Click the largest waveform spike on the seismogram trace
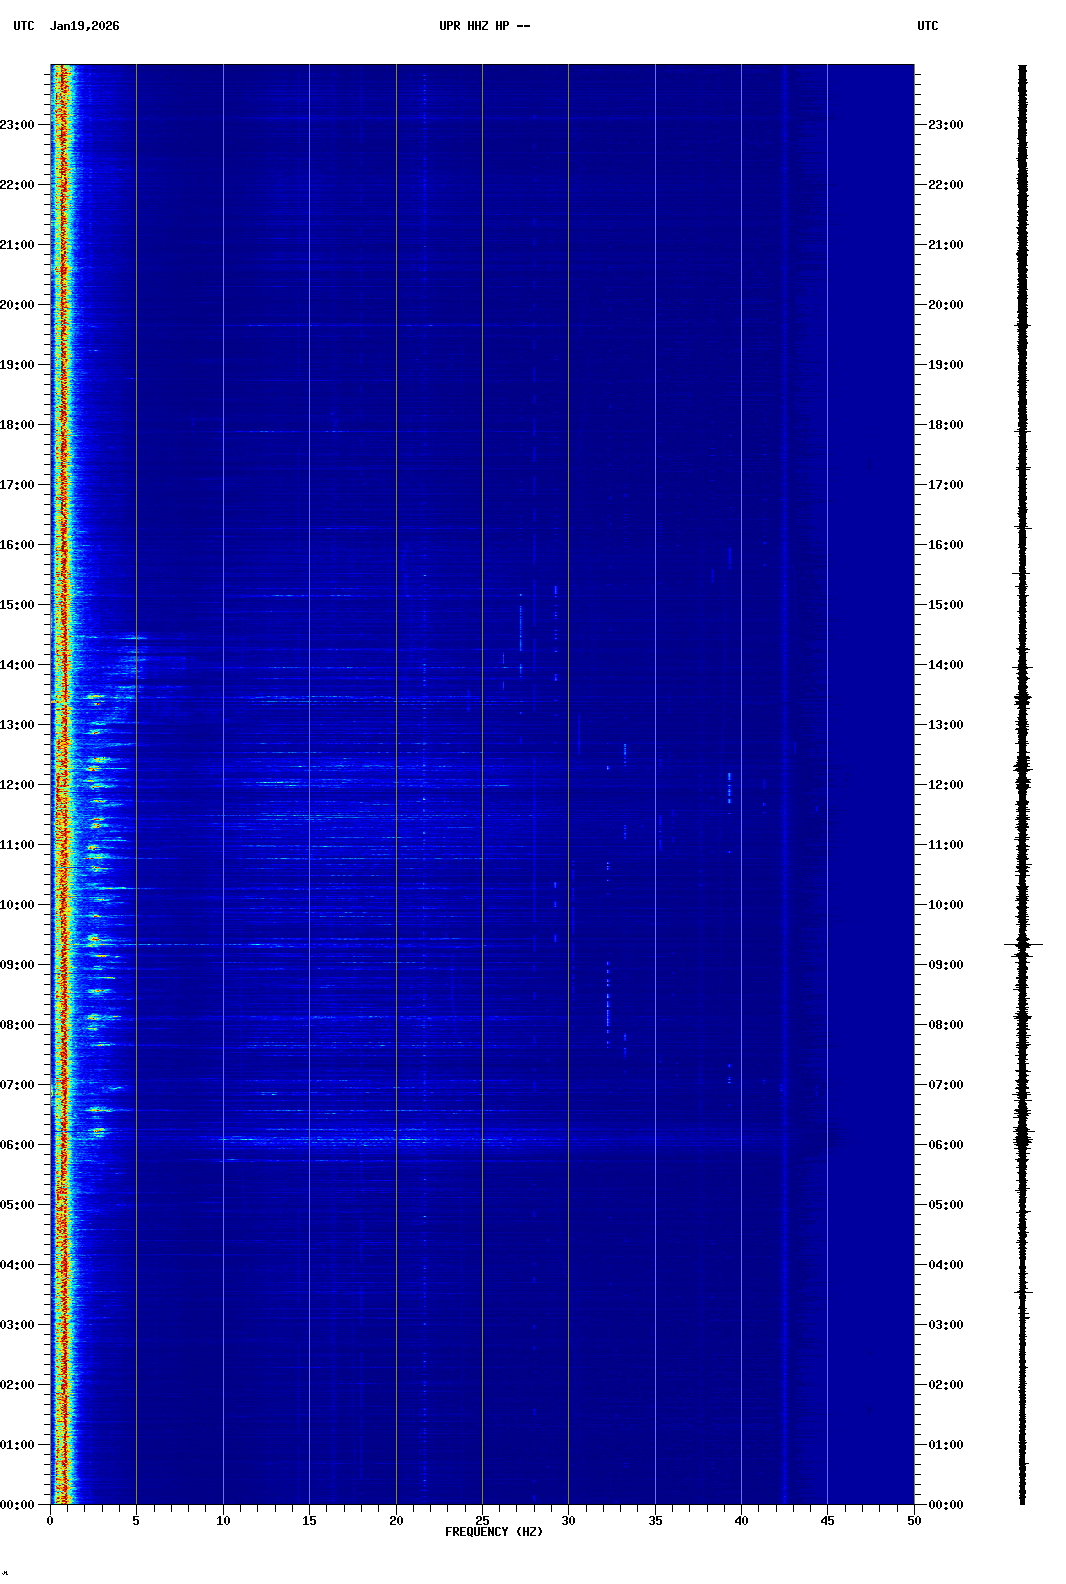The image size is (1066, 1584). click(1023, 944)
